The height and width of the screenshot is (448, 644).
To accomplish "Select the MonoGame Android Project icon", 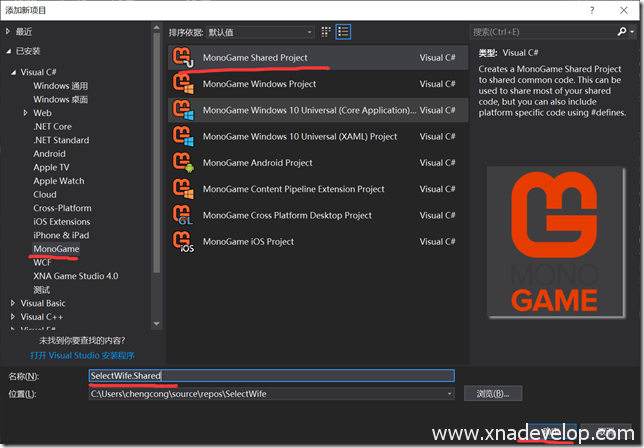I will (184, 162).
